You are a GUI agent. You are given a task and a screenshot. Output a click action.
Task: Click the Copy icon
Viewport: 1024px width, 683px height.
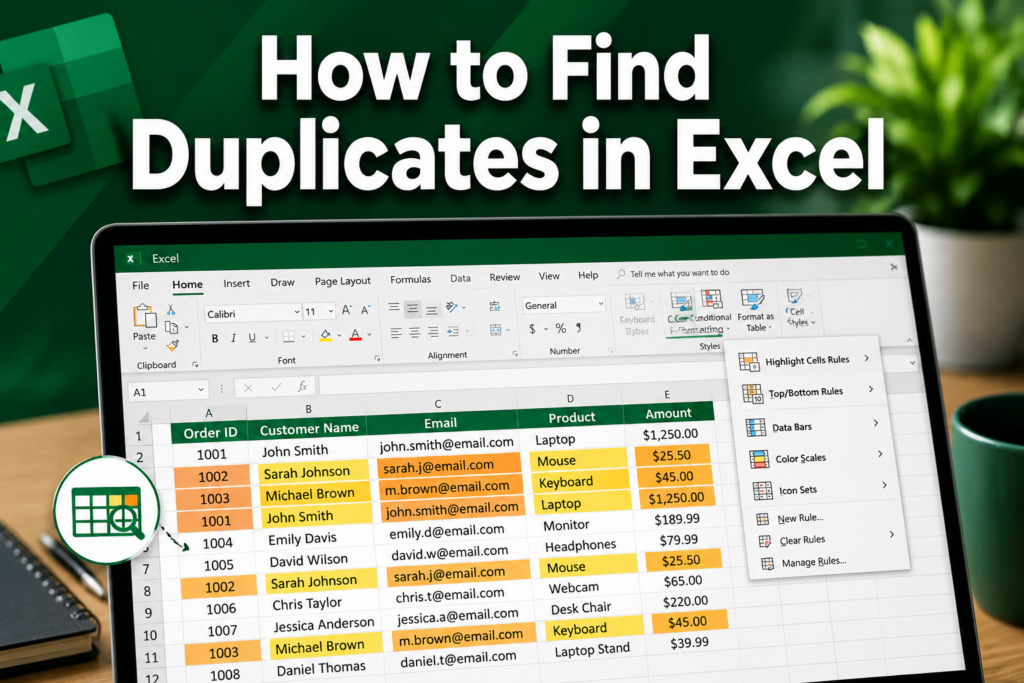click(x=172, y=327)
